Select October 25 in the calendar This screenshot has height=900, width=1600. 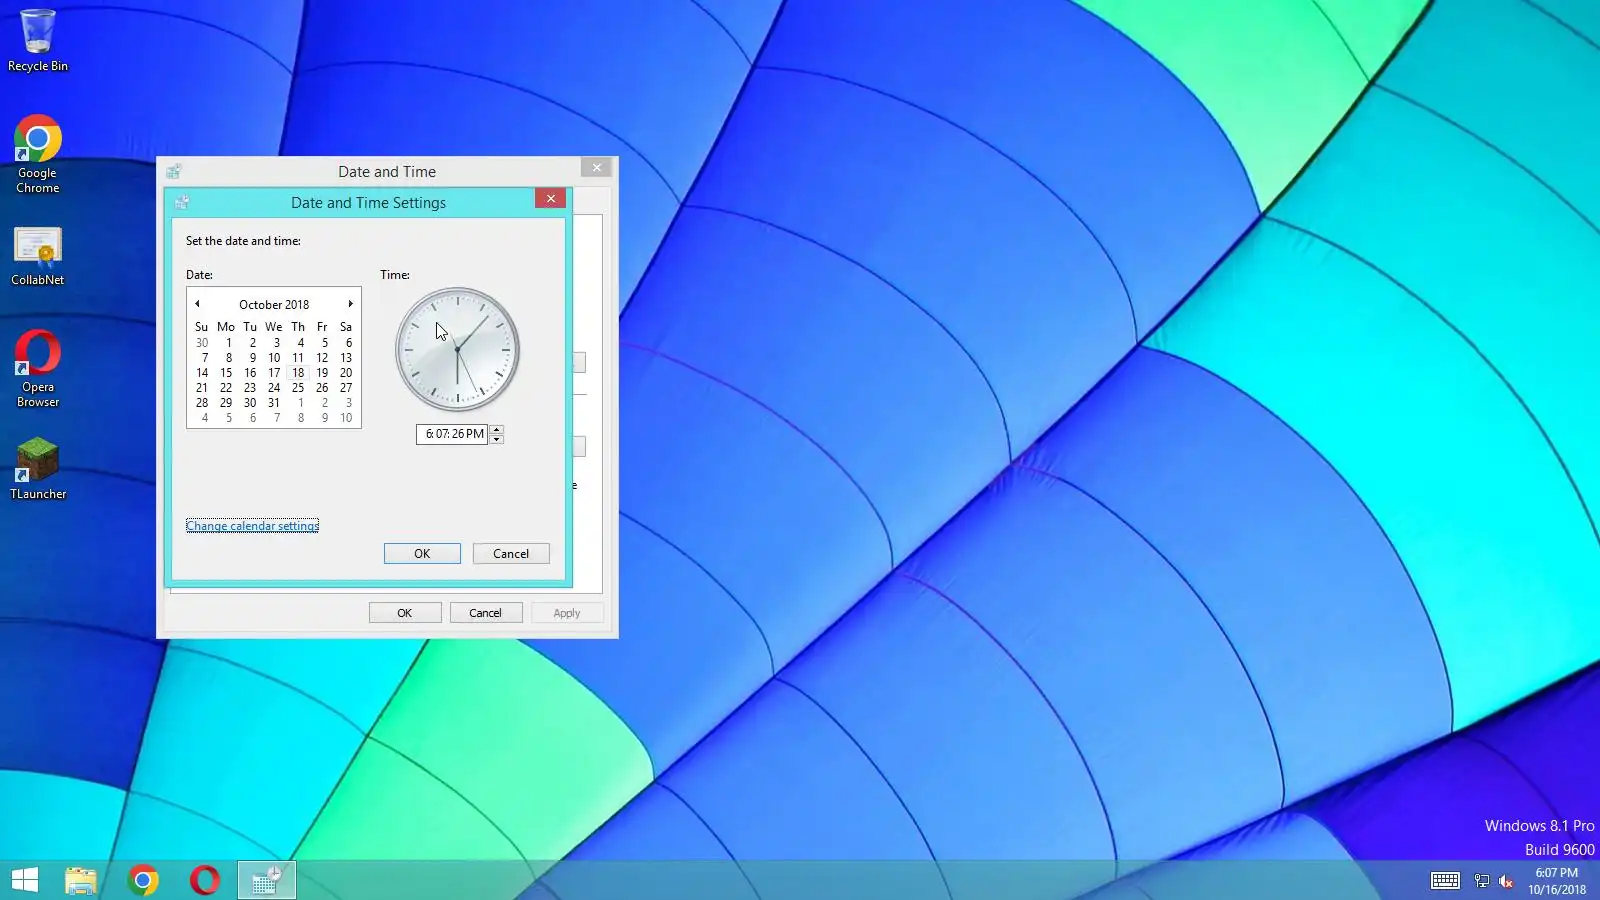coord(298,388)
